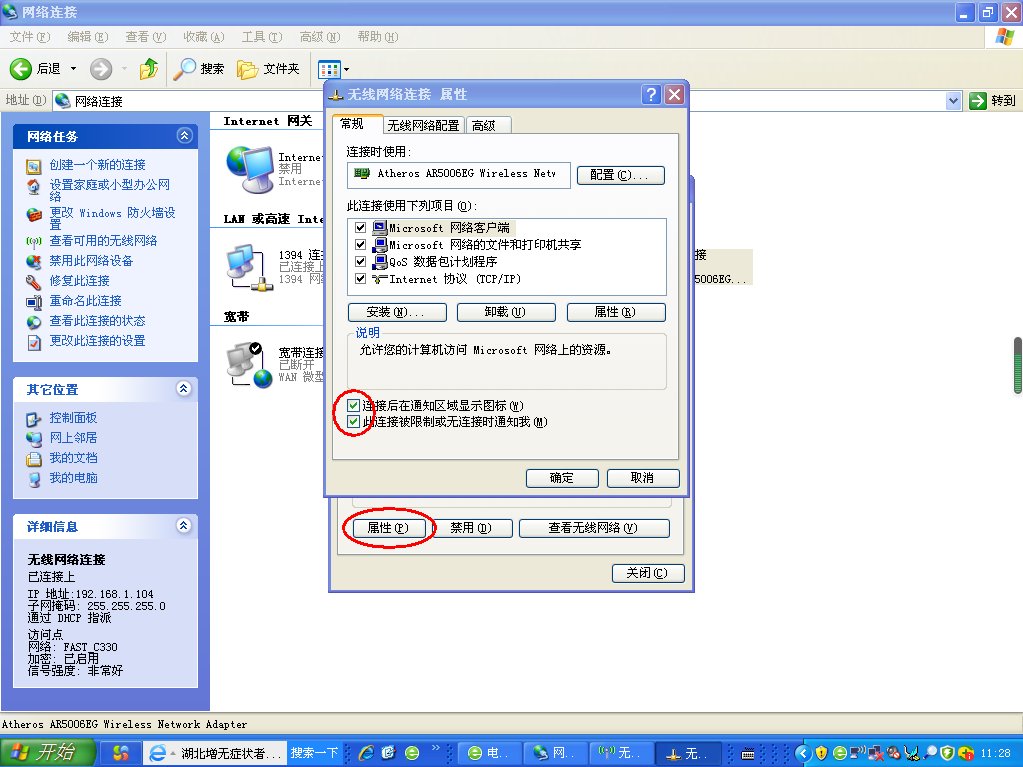Uncheck QoS 数据包计划程序 checkbox
Screen dimensions: 1023x767
[360, 262]
